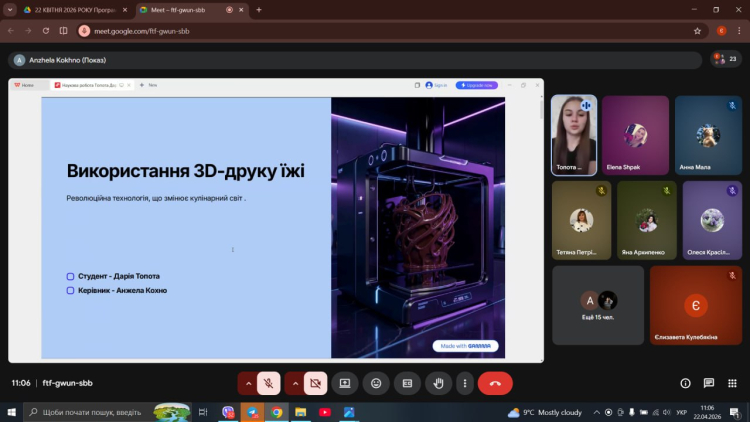Open the 'Ещё 15 чел.' participants tile

599,304
